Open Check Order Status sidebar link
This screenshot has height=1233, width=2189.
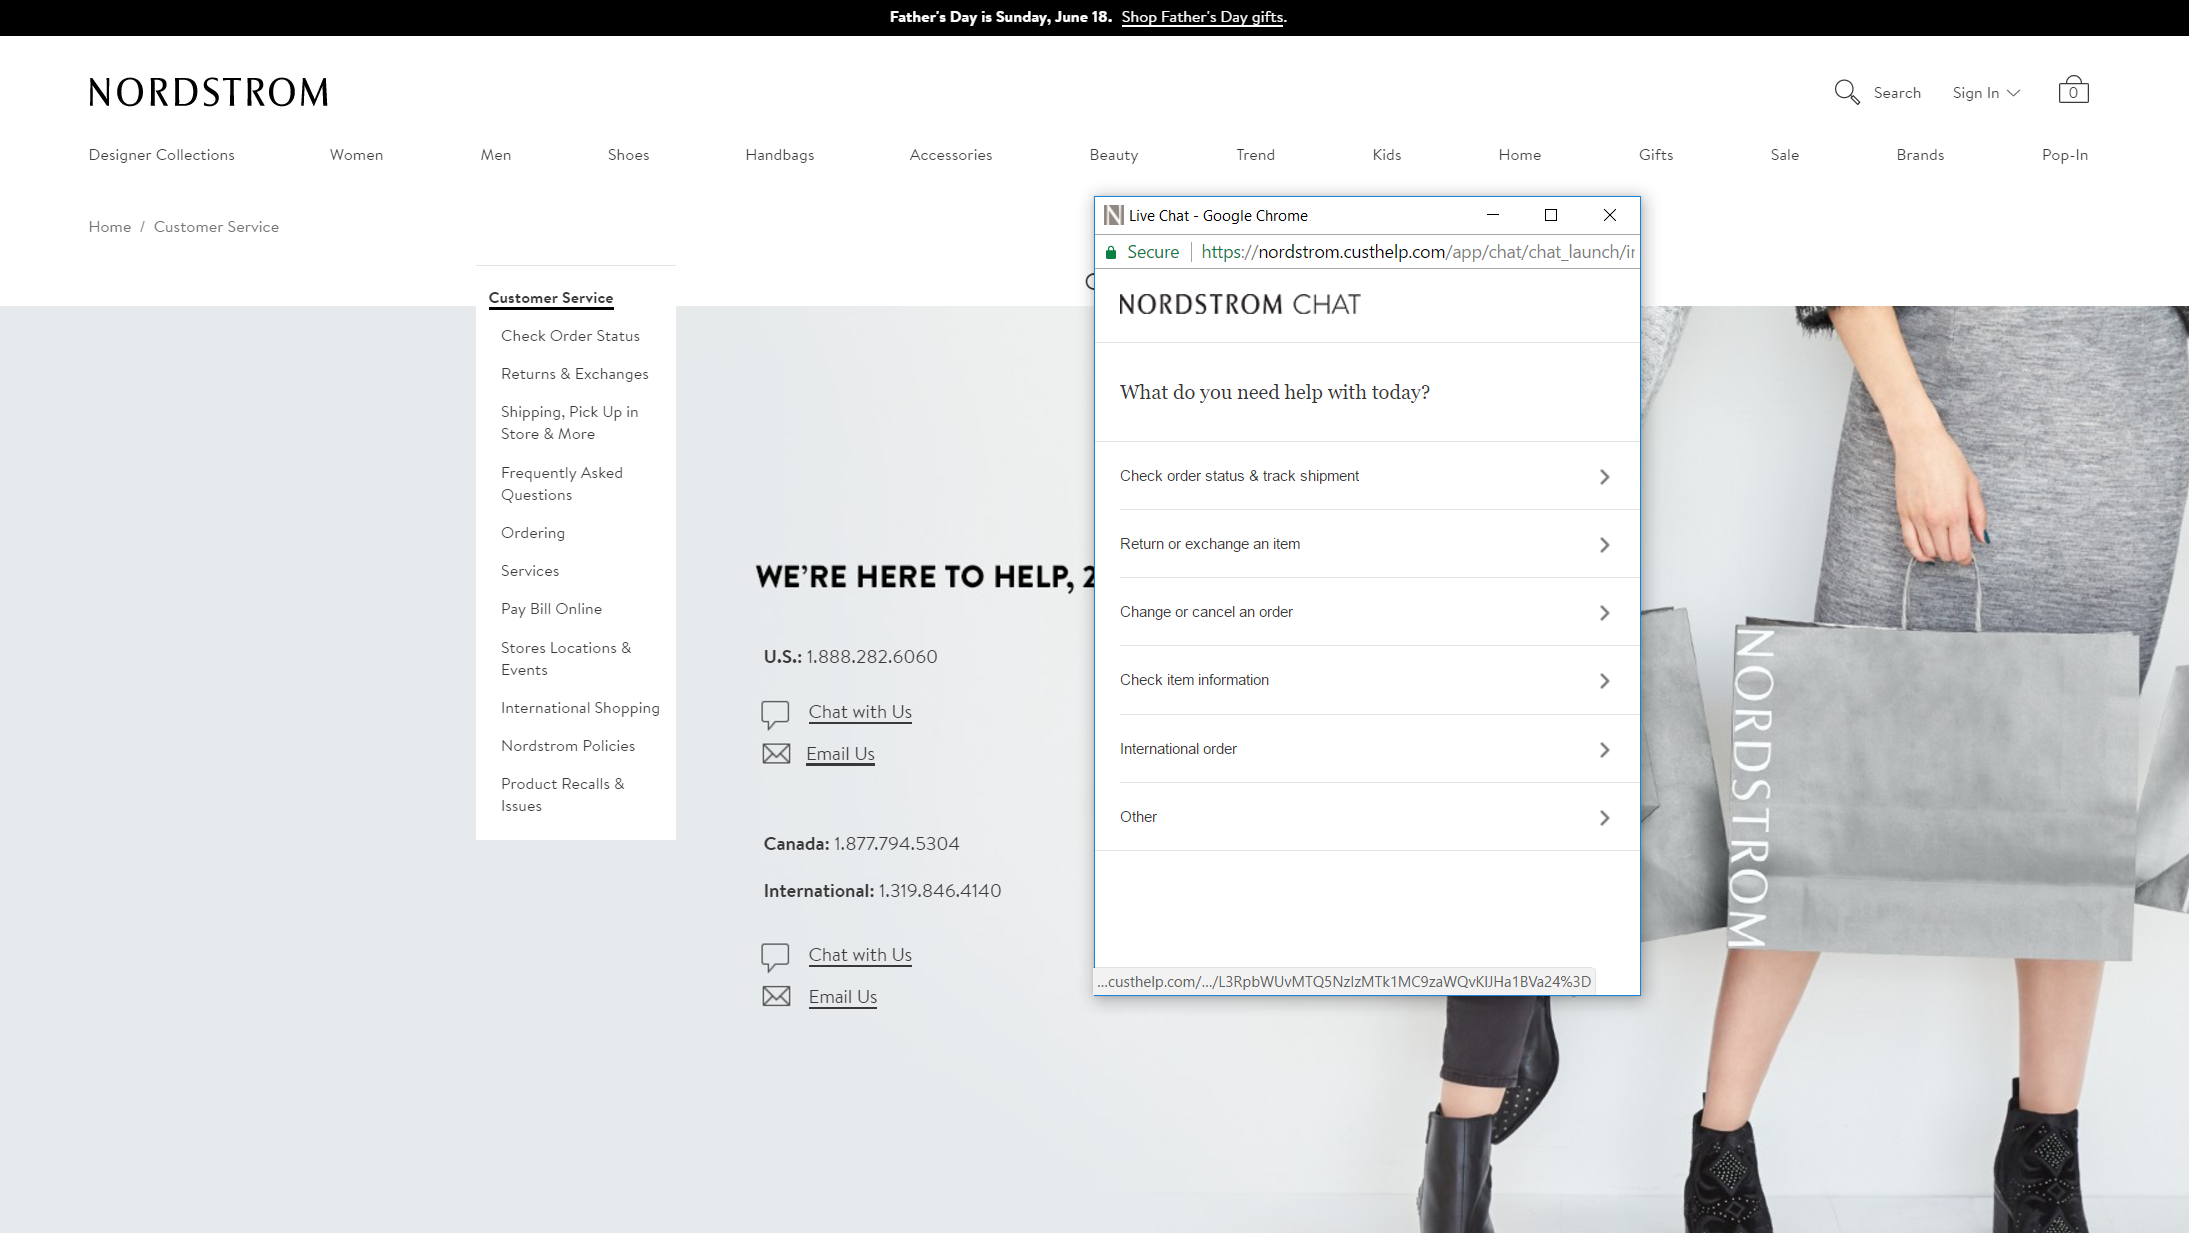pos(570,336)
